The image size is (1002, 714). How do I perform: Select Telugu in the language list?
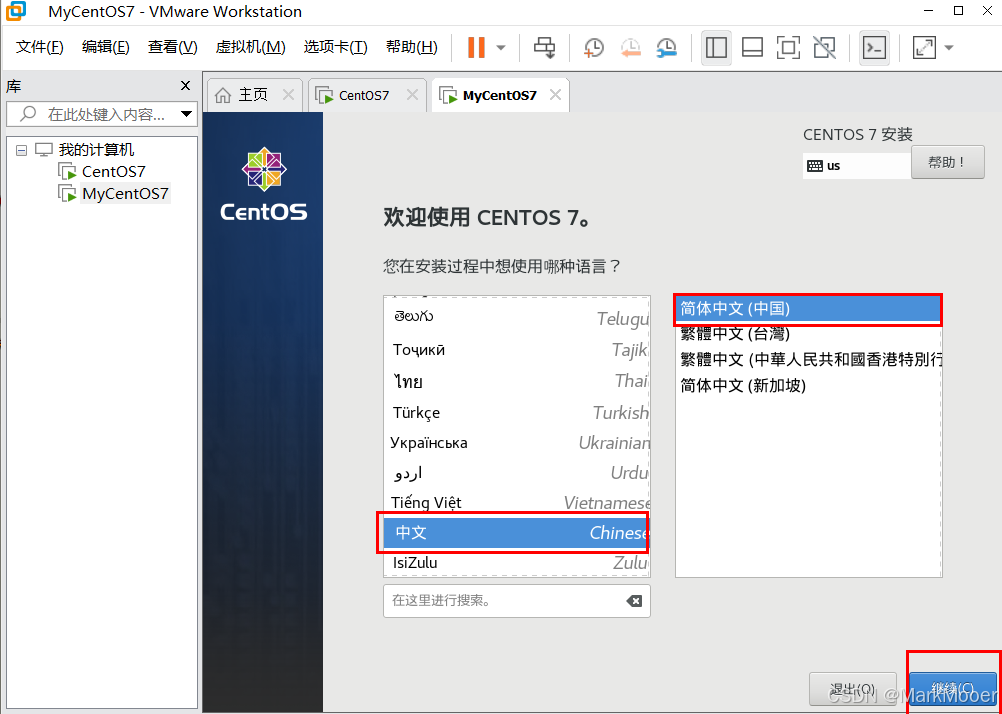[x=517, y=317]
